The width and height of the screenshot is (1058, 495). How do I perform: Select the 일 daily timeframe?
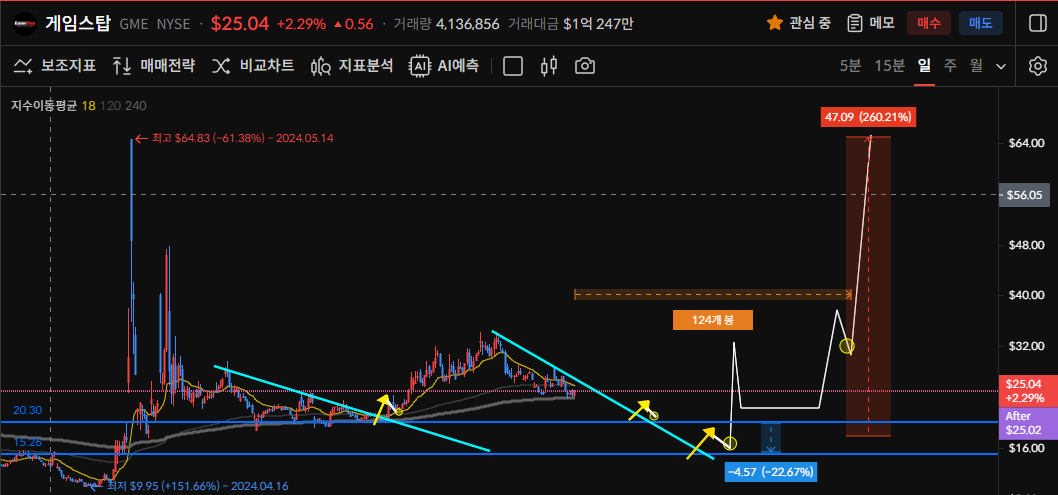point(924,65)
